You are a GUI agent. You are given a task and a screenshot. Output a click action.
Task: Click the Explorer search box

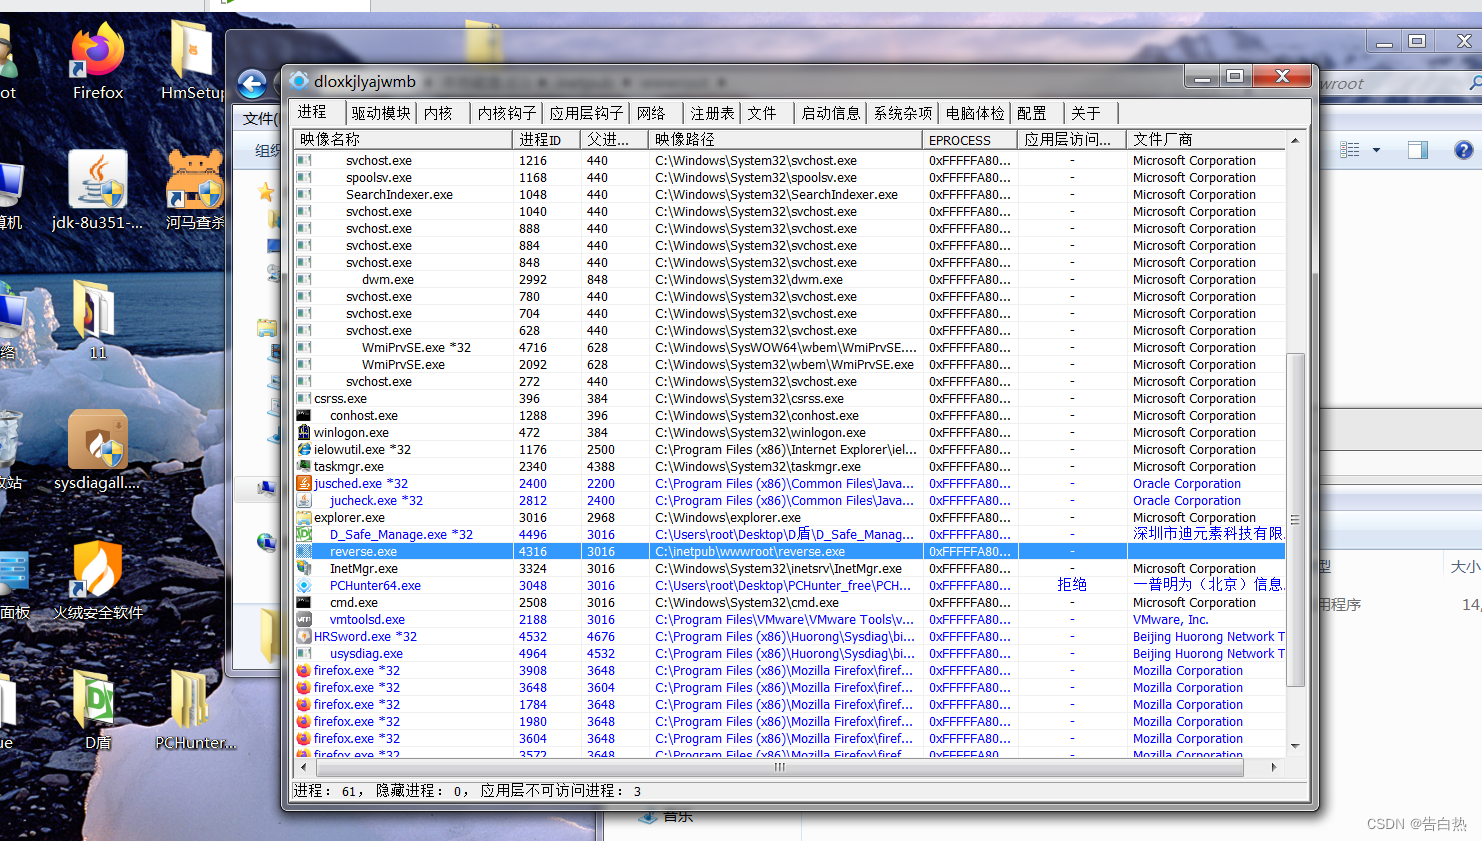pos(1398,84)
